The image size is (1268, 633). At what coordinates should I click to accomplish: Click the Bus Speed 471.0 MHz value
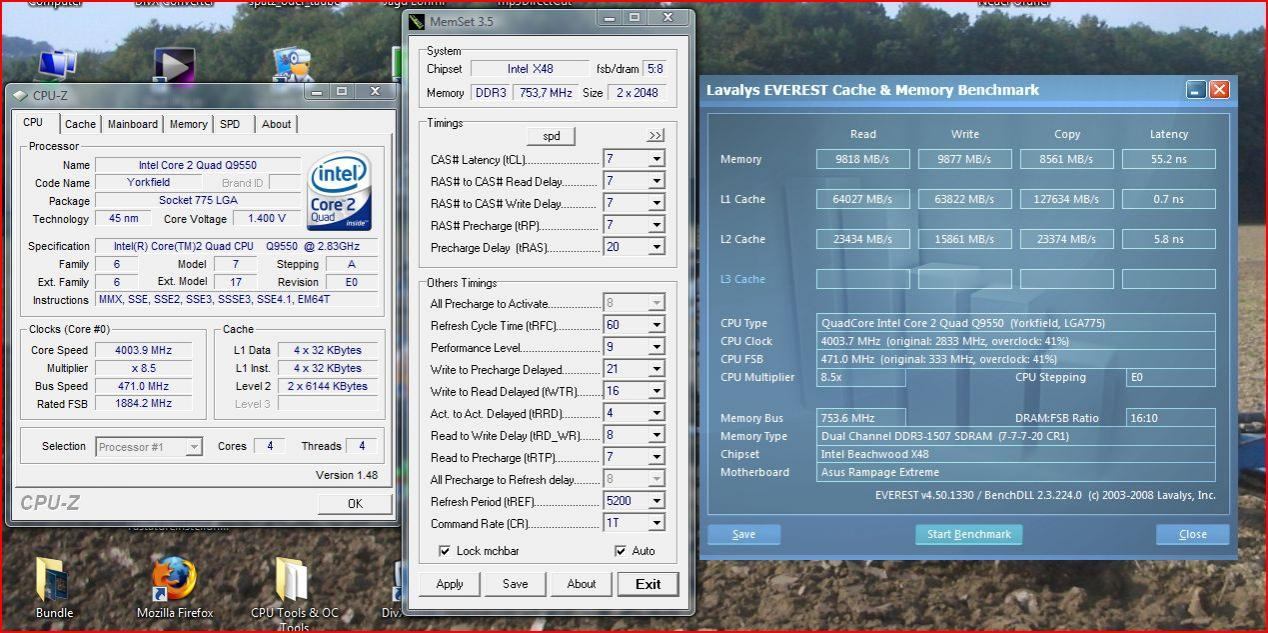pos(145,386)
